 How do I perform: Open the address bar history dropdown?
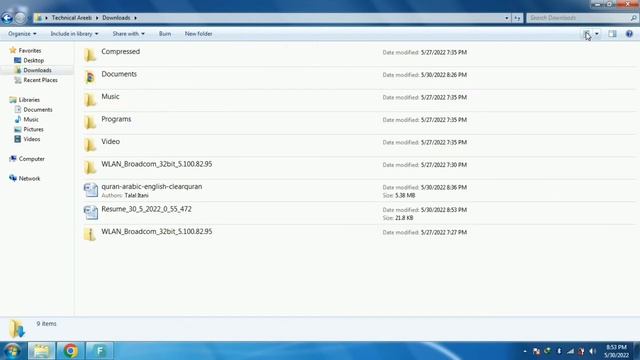click(507, 18)
